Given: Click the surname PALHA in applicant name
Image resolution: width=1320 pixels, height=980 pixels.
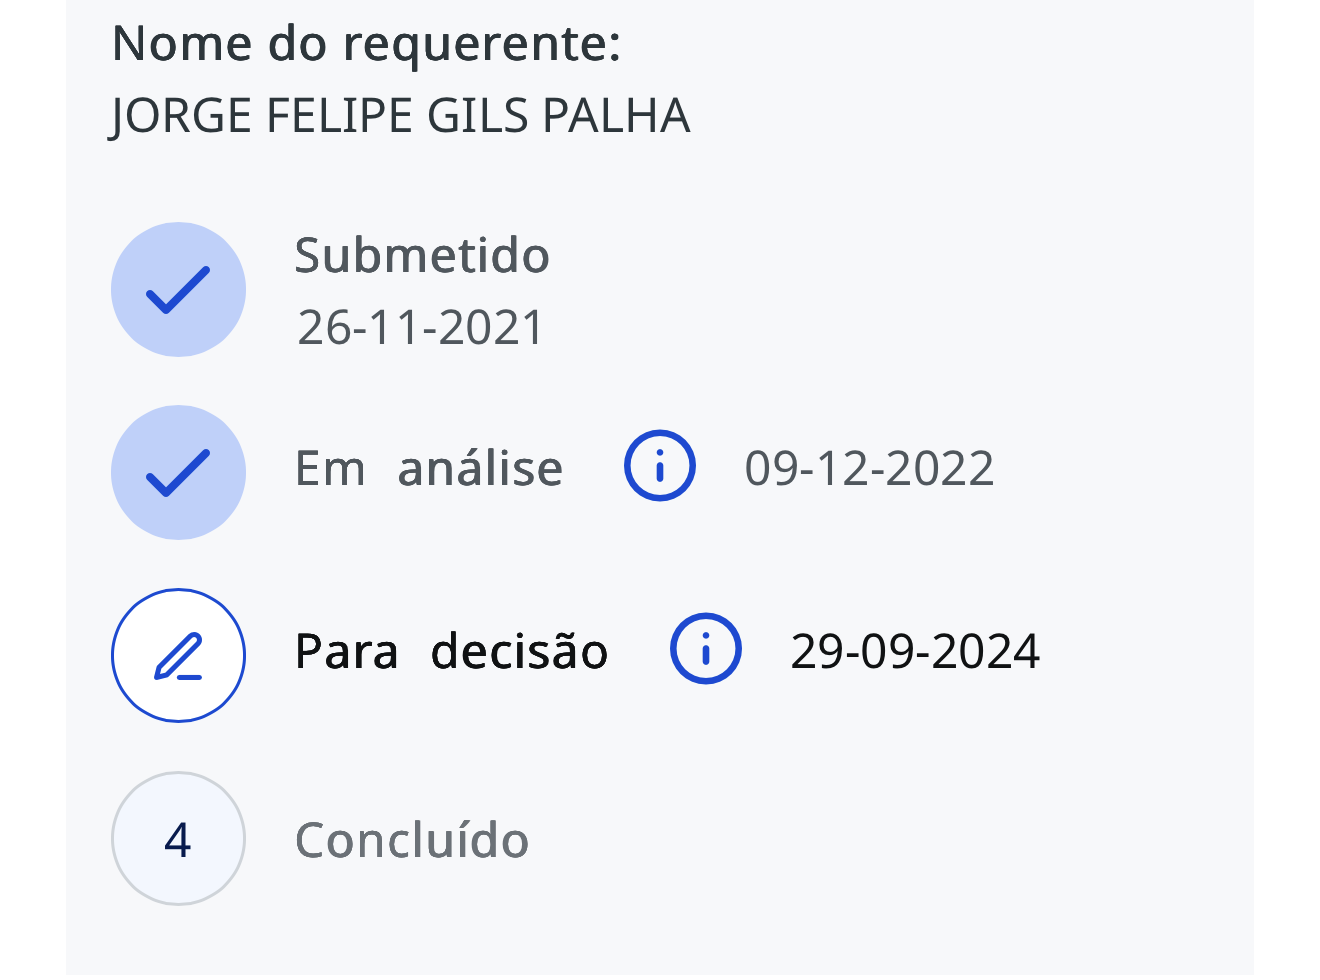Looking at the screenshot, I should pos(616,116).
